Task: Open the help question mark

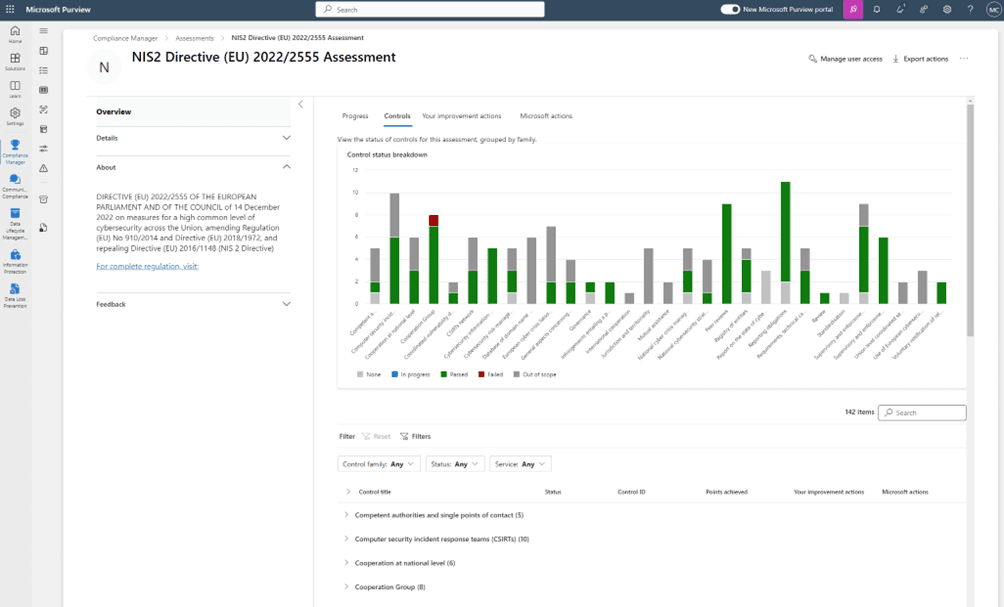Action: pyautogui.click(x=970, y=10)
